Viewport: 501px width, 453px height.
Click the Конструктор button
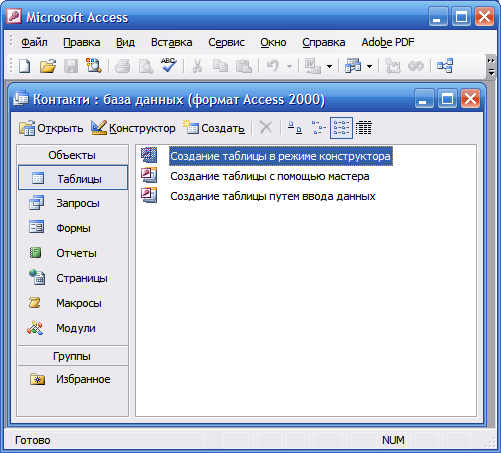[133, 128]
